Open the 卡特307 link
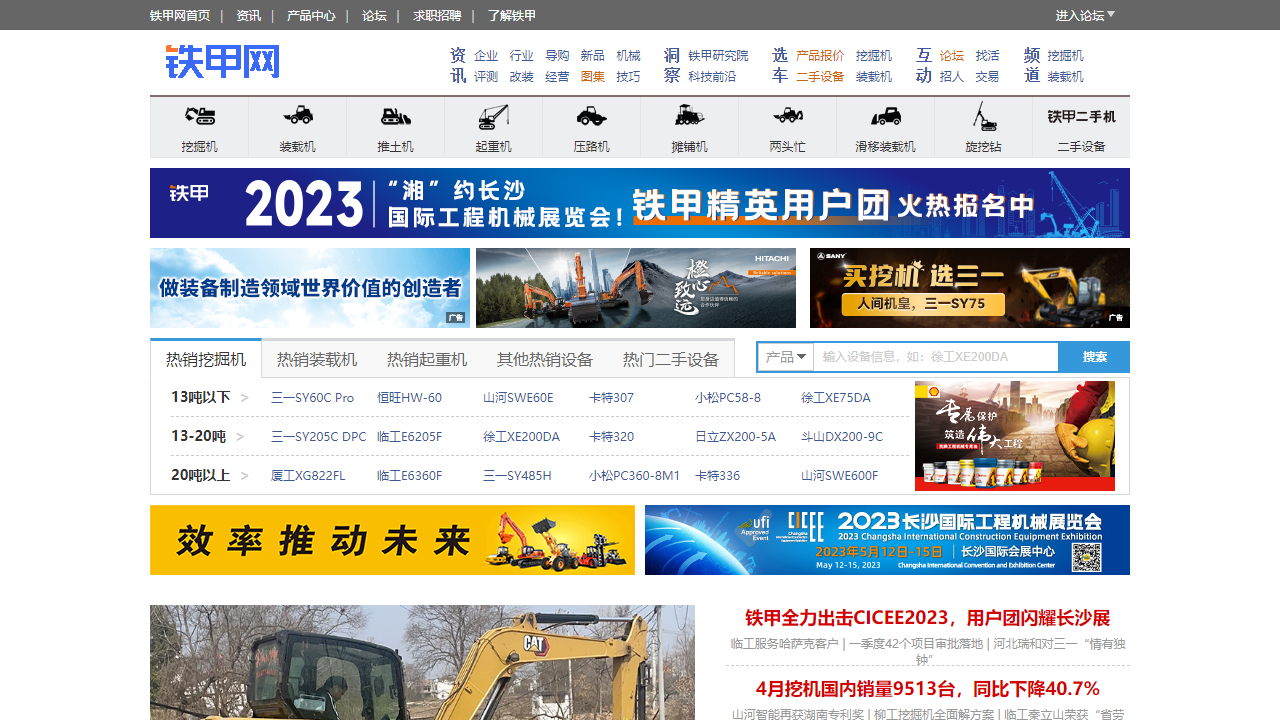 611,398
